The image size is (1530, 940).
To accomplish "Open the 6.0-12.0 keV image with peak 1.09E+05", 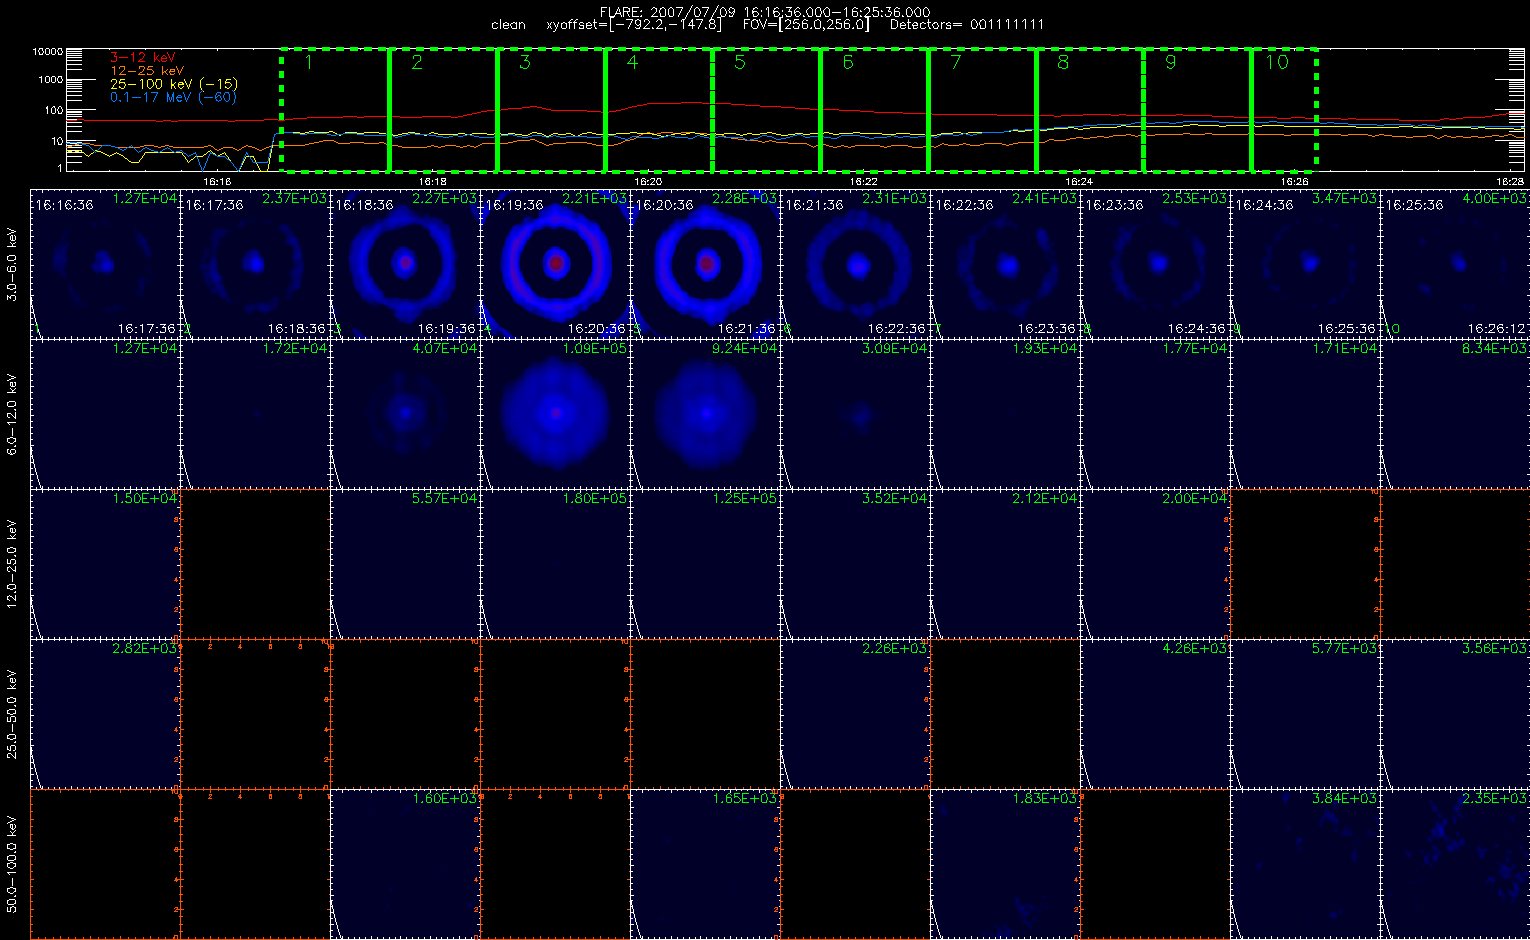I will pyautogui.click(x=555, y=413).
